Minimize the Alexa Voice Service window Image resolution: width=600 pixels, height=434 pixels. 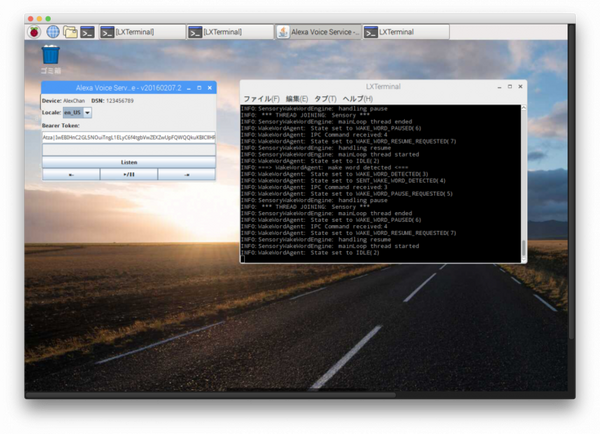[x=187, y=88]
